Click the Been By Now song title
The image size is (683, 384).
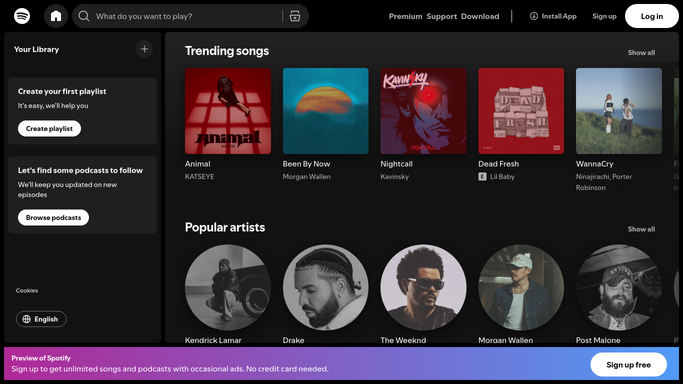click(307, 164)
